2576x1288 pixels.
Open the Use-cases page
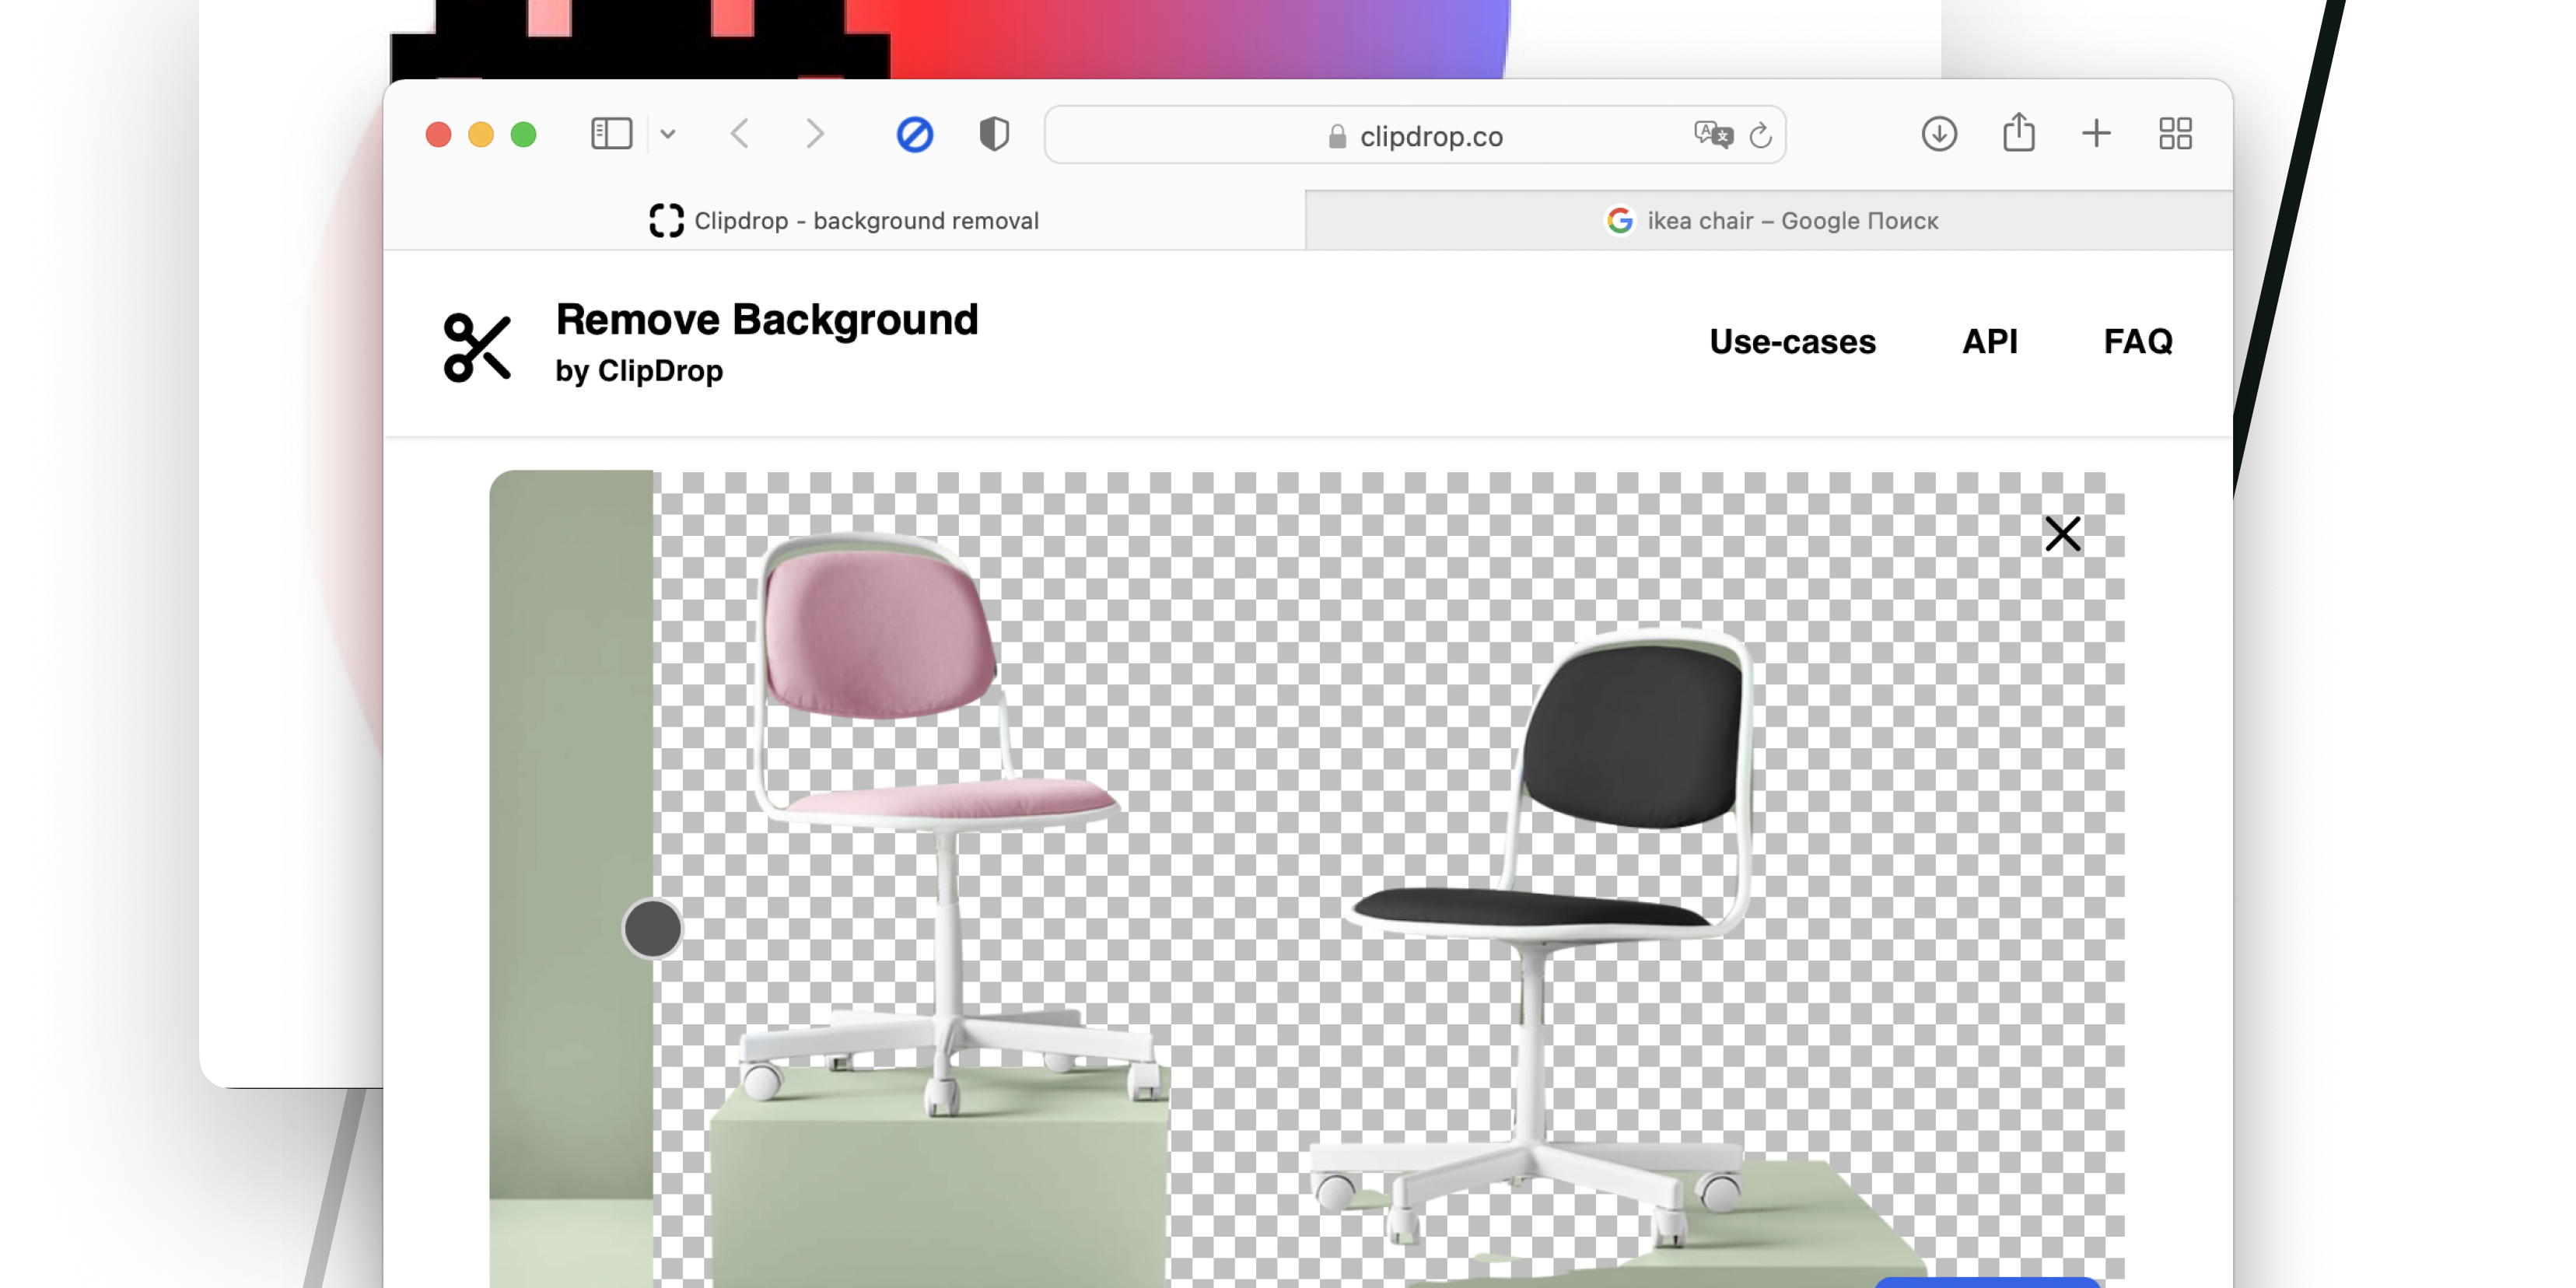tap(1792, 342)
